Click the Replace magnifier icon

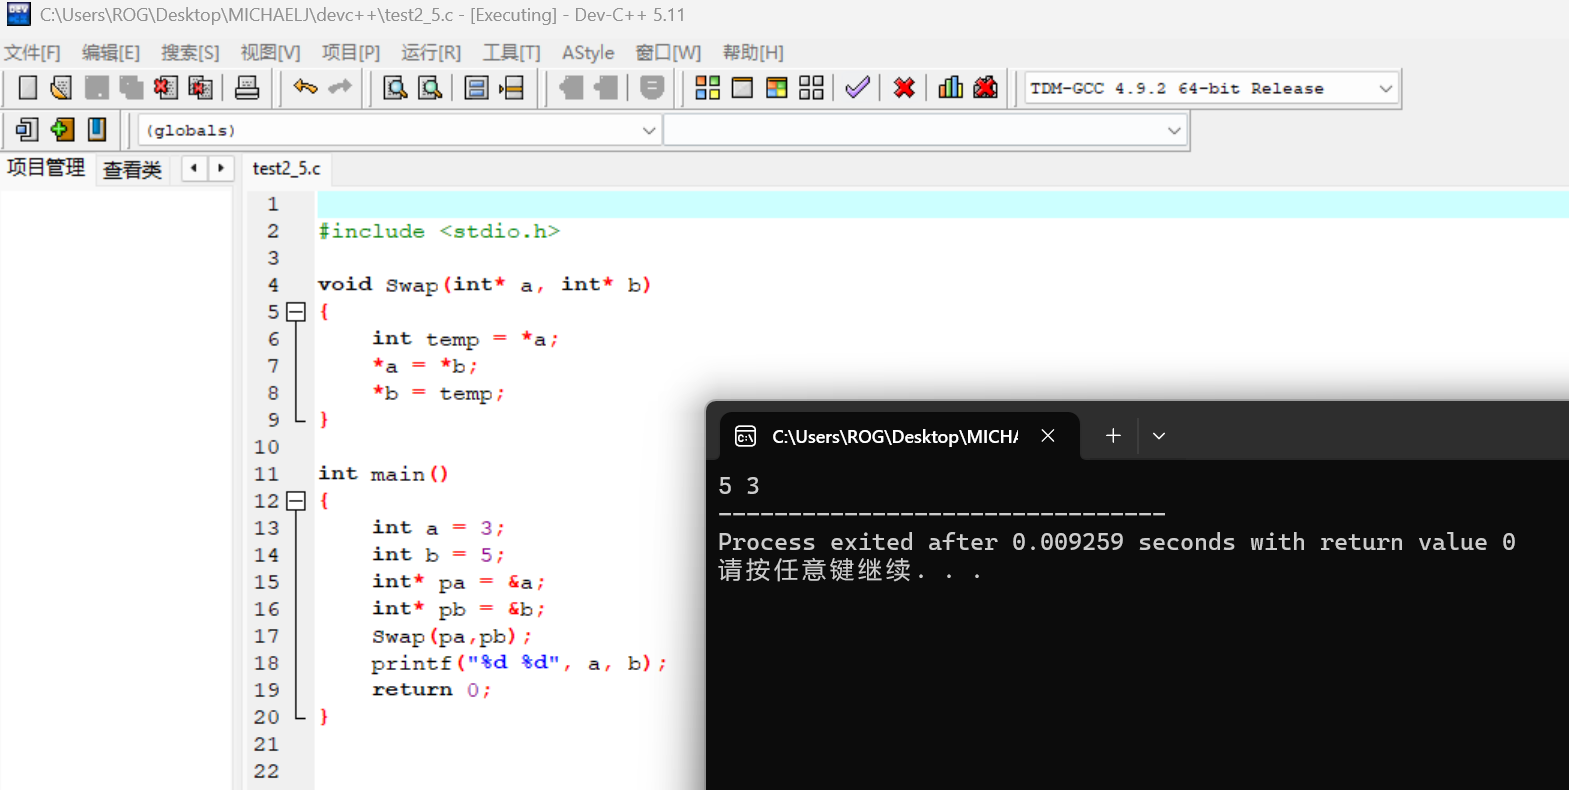(x=430, y=88)
